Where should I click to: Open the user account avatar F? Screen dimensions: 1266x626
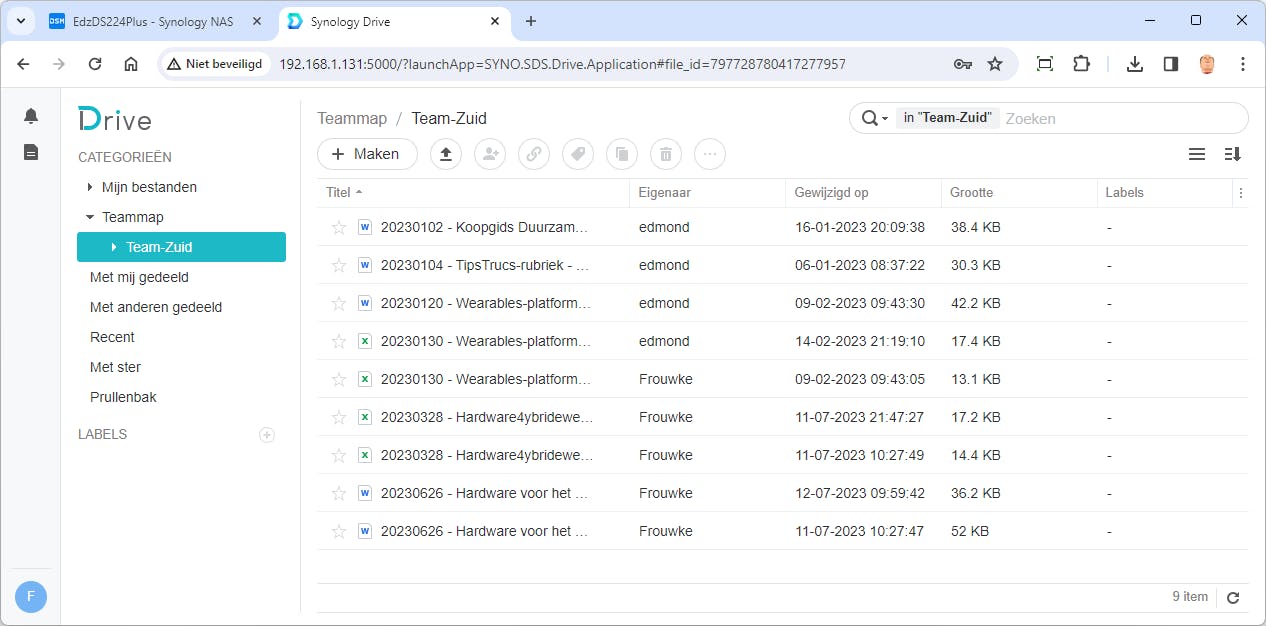pyautogui.click(x=31, y=597)
